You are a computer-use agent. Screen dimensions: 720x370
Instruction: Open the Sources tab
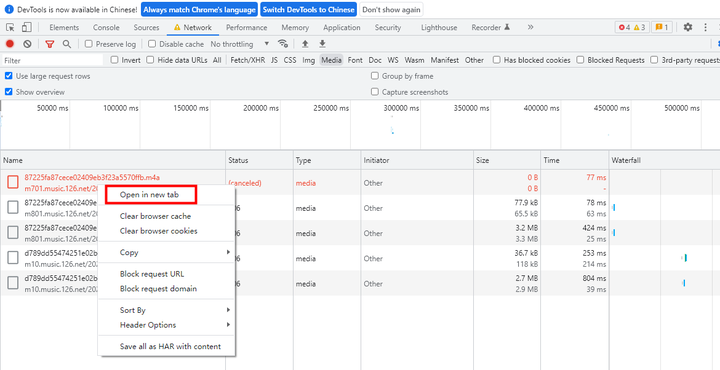click(146, 28)
